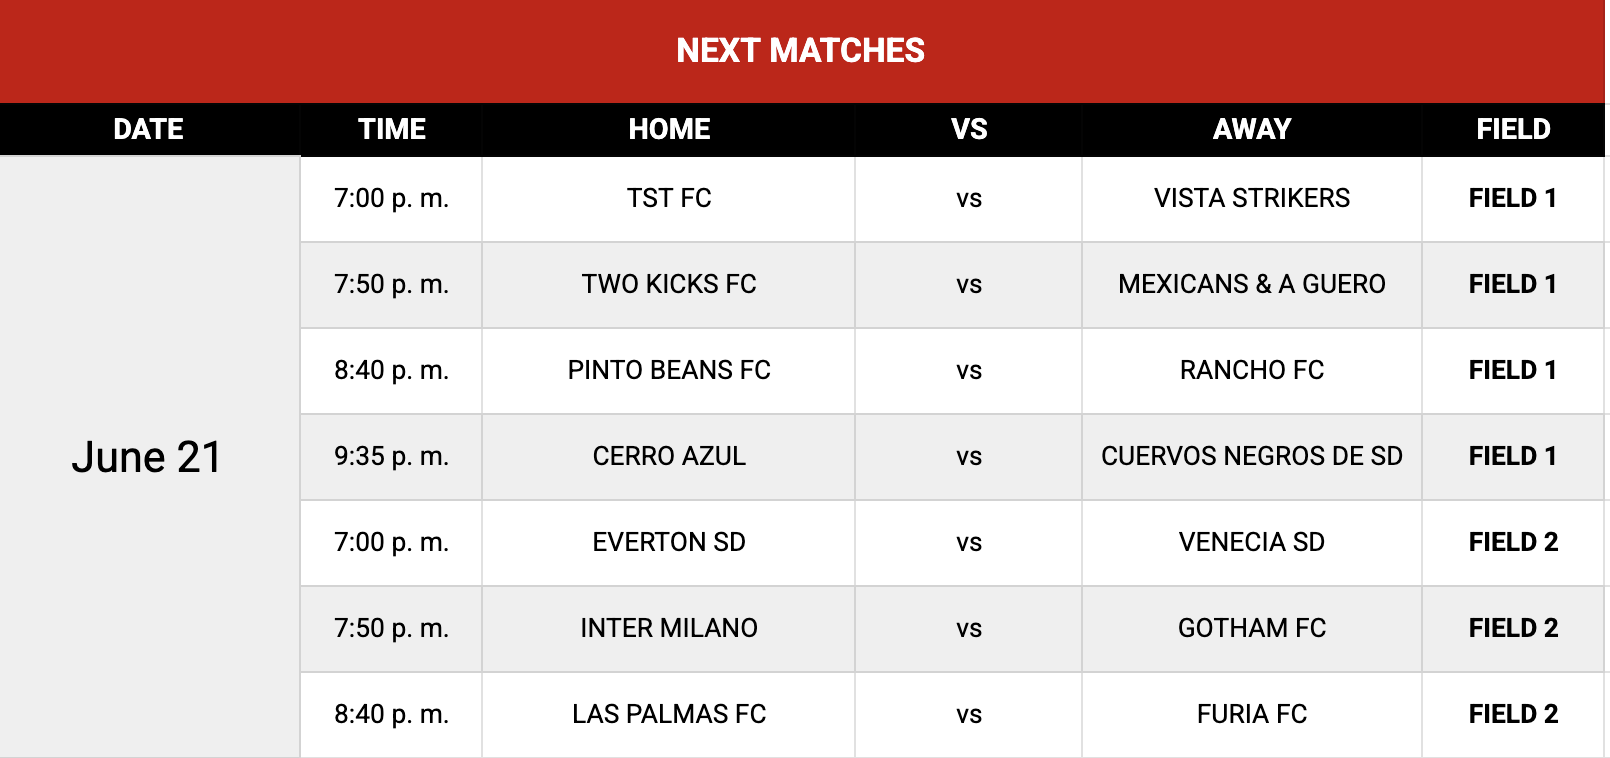The width and height of the screenshot is (1610, 758).
Task: Select FIELD 2 for FURIA FC match
Action: [1513, 714]
